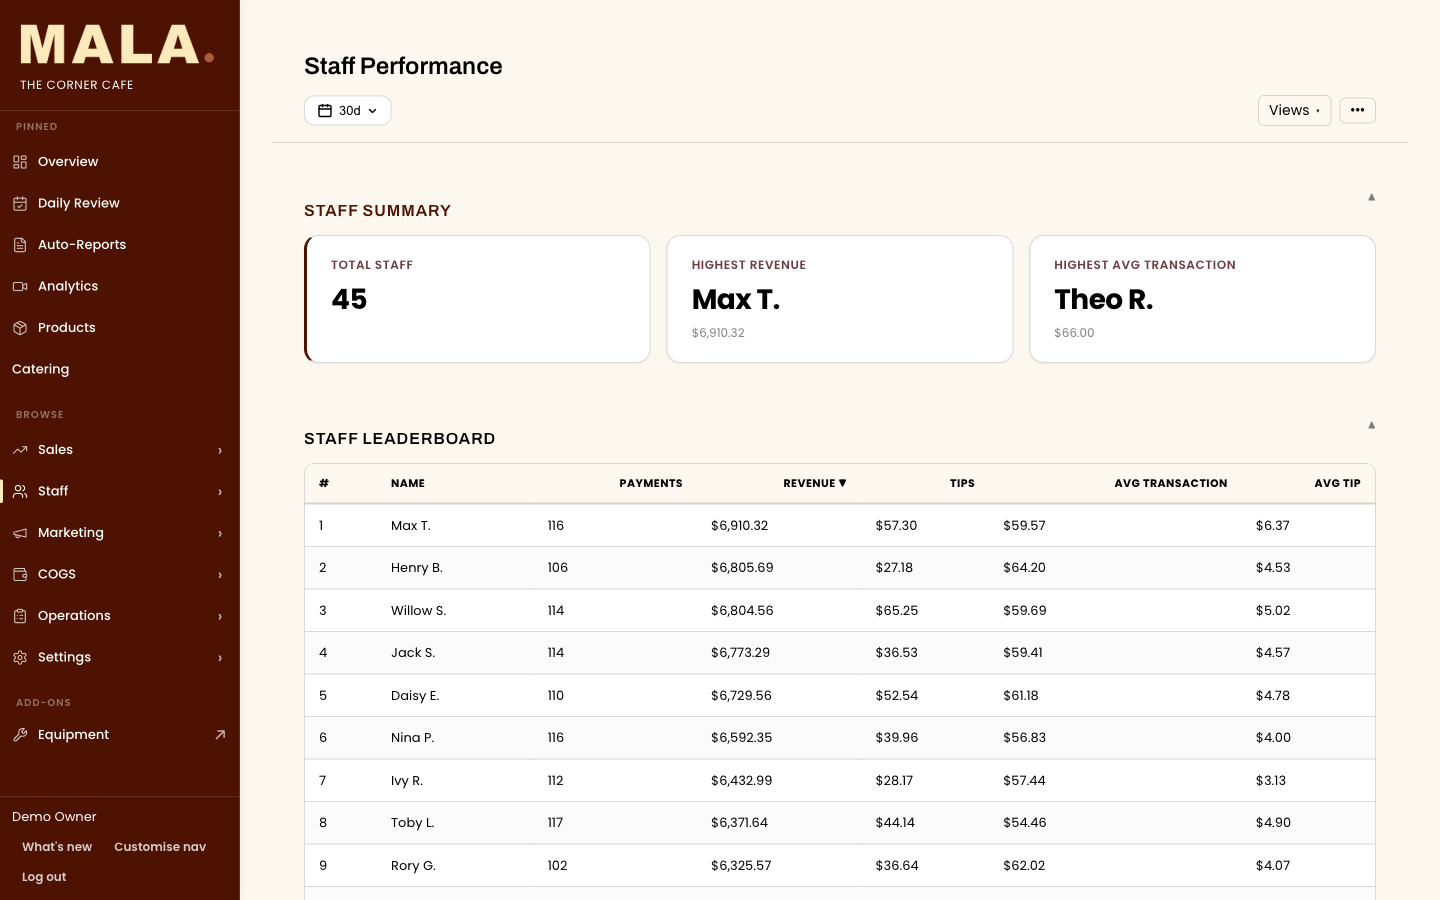Click the Products box icon
1440x900 pixels.
(x=20, y=328)
